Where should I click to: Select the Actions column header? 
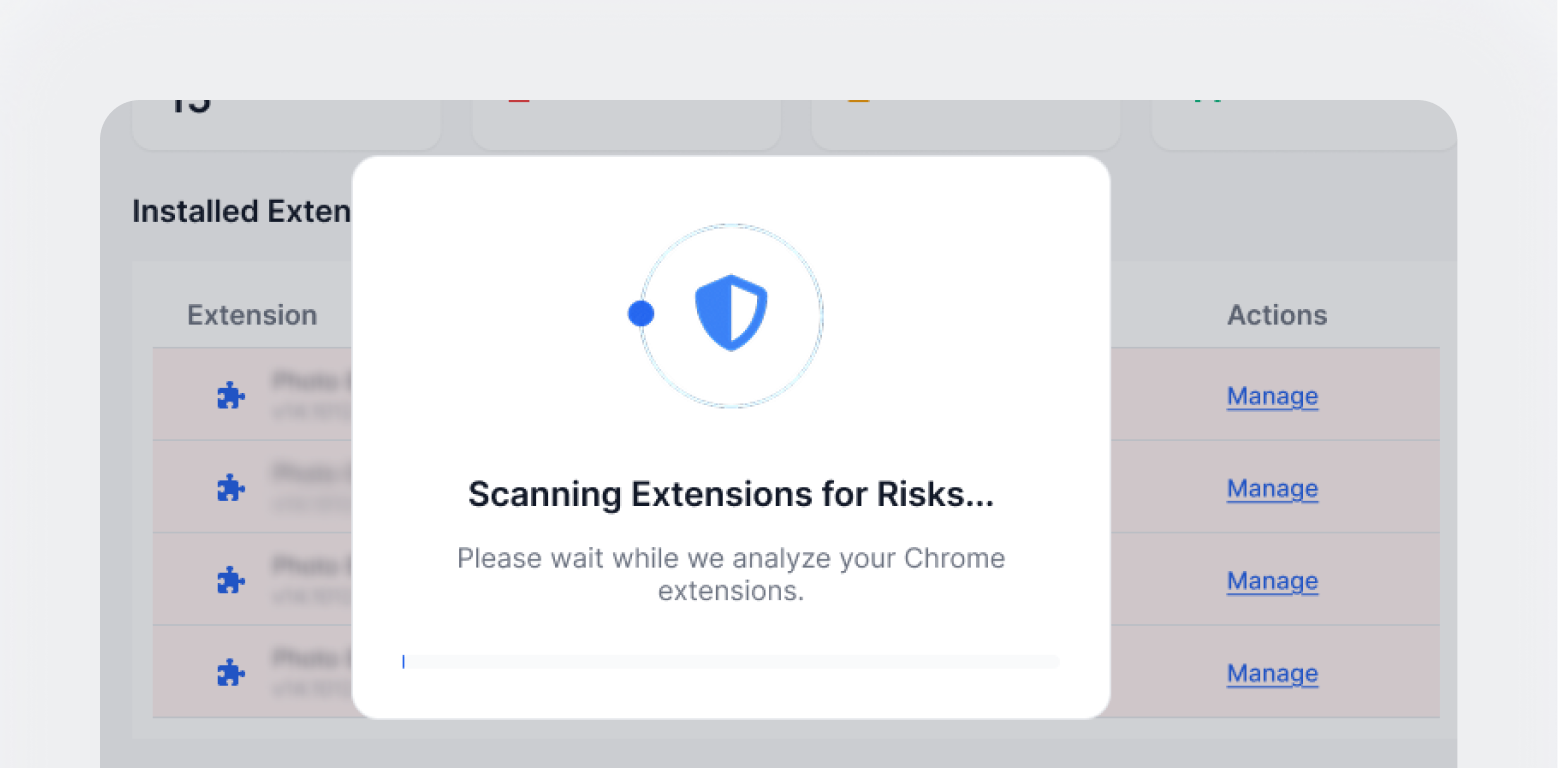pyautogui.click(x=1277, y=314)
